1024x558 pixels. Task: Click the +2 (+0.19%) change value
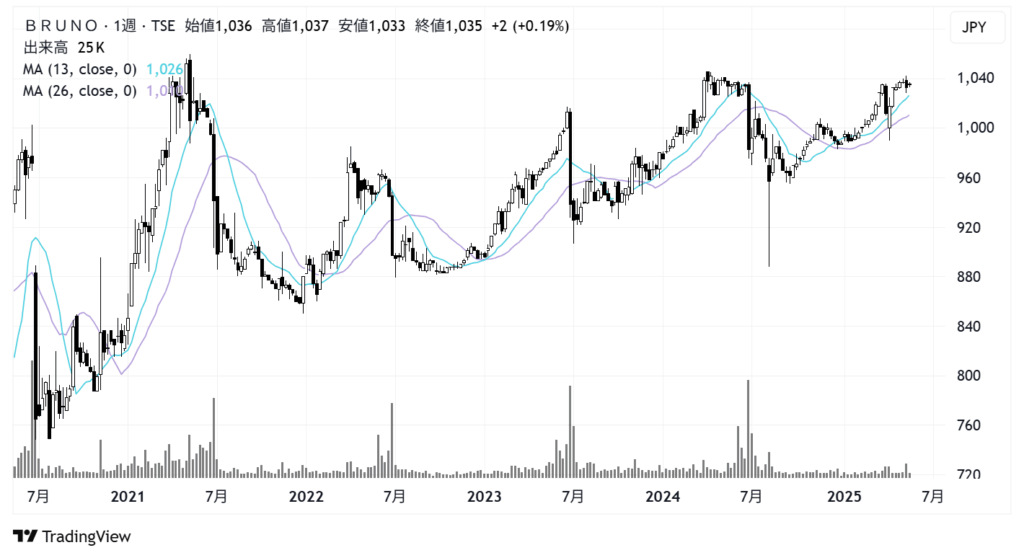[530, 25]
